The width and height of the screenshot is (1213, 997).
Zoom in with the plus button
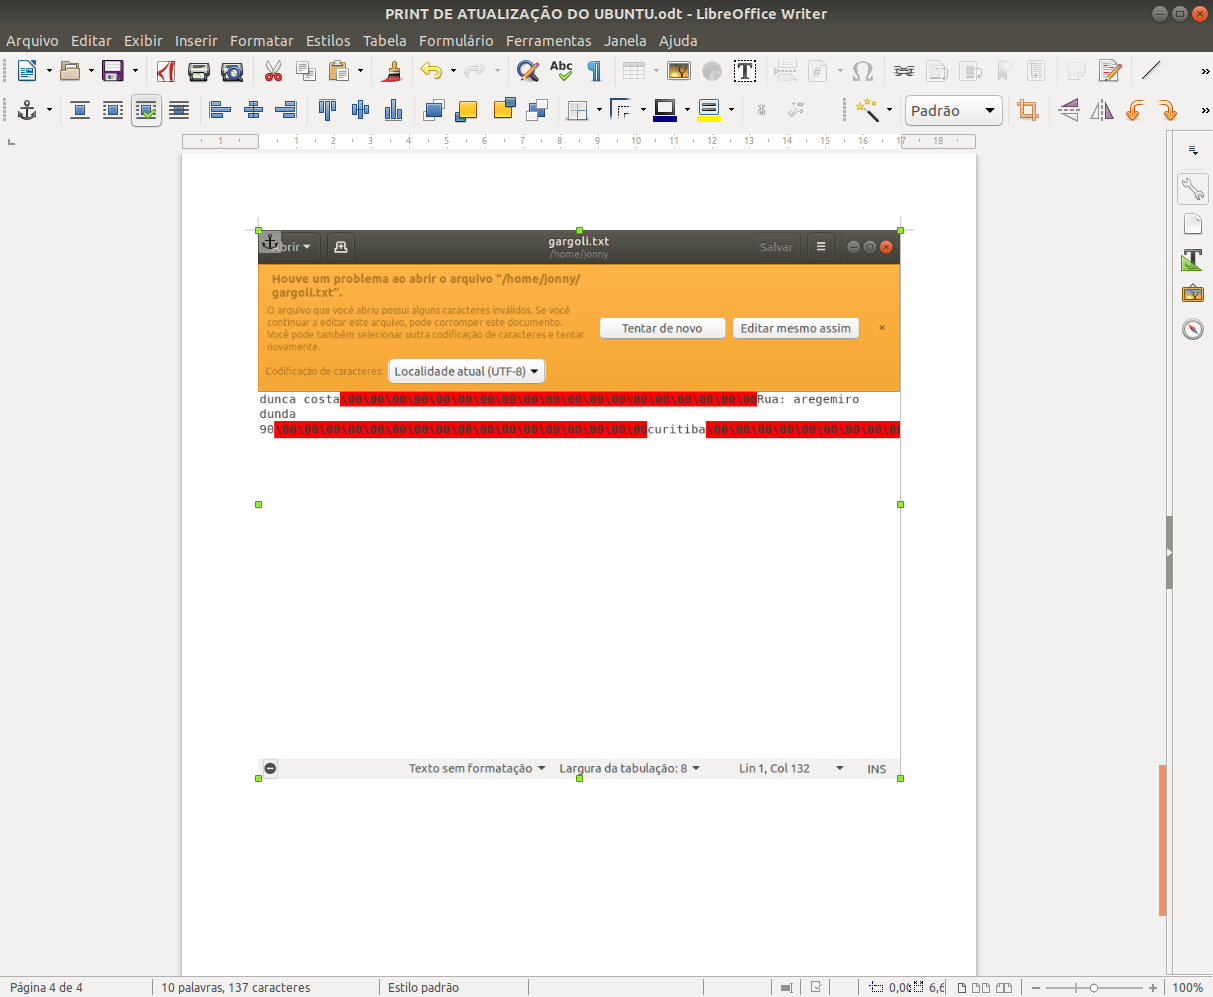[1153, 988]
